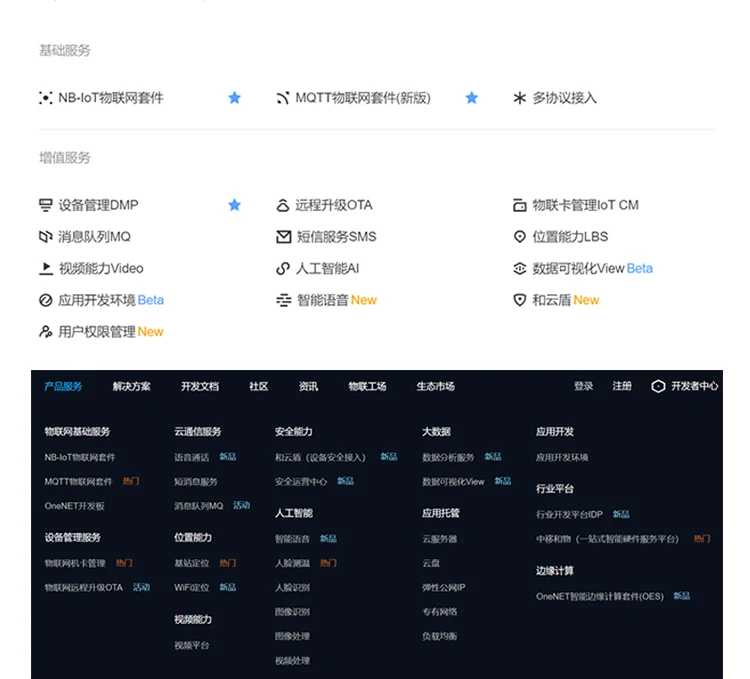Screen dimensions: 750x679
Task: Click the 数据可视化View Beta icon
Action: point(519,268)
